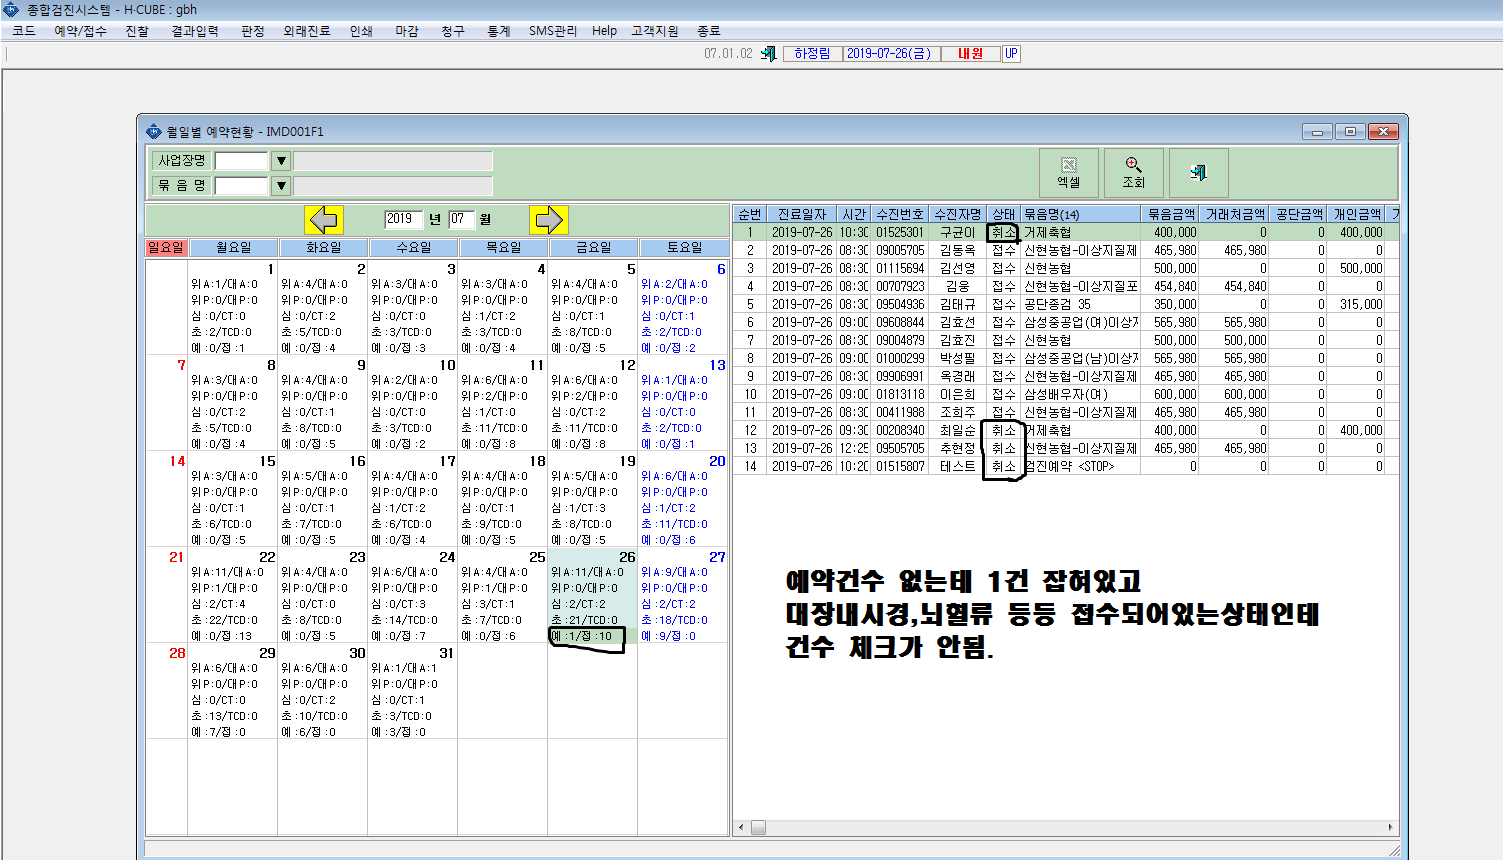
Task: Select calendar cell for day 26
Action: [x=593, y=595]
